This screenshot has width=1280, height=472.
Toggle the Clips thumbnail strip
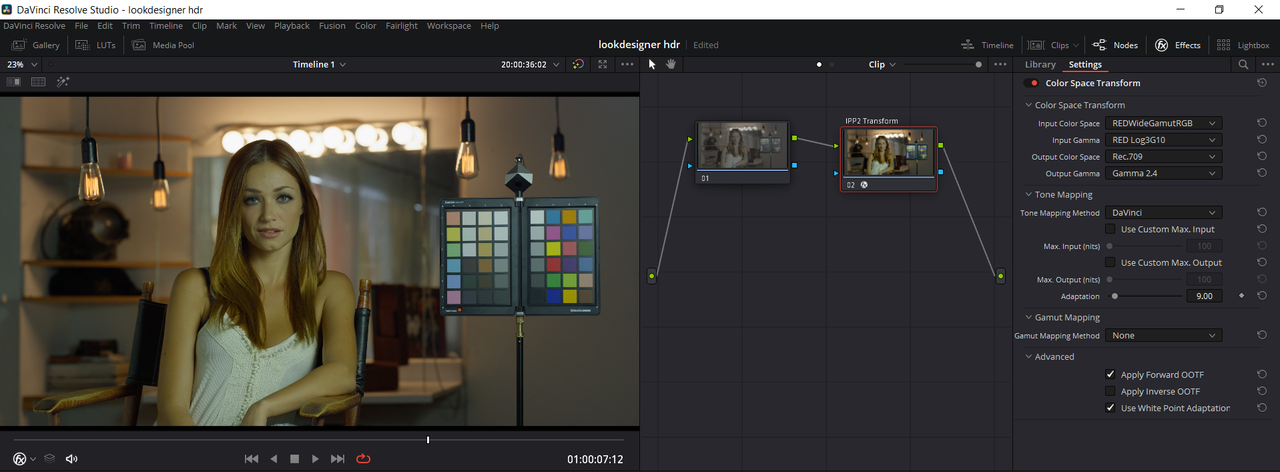click(x=1055, y=45)
